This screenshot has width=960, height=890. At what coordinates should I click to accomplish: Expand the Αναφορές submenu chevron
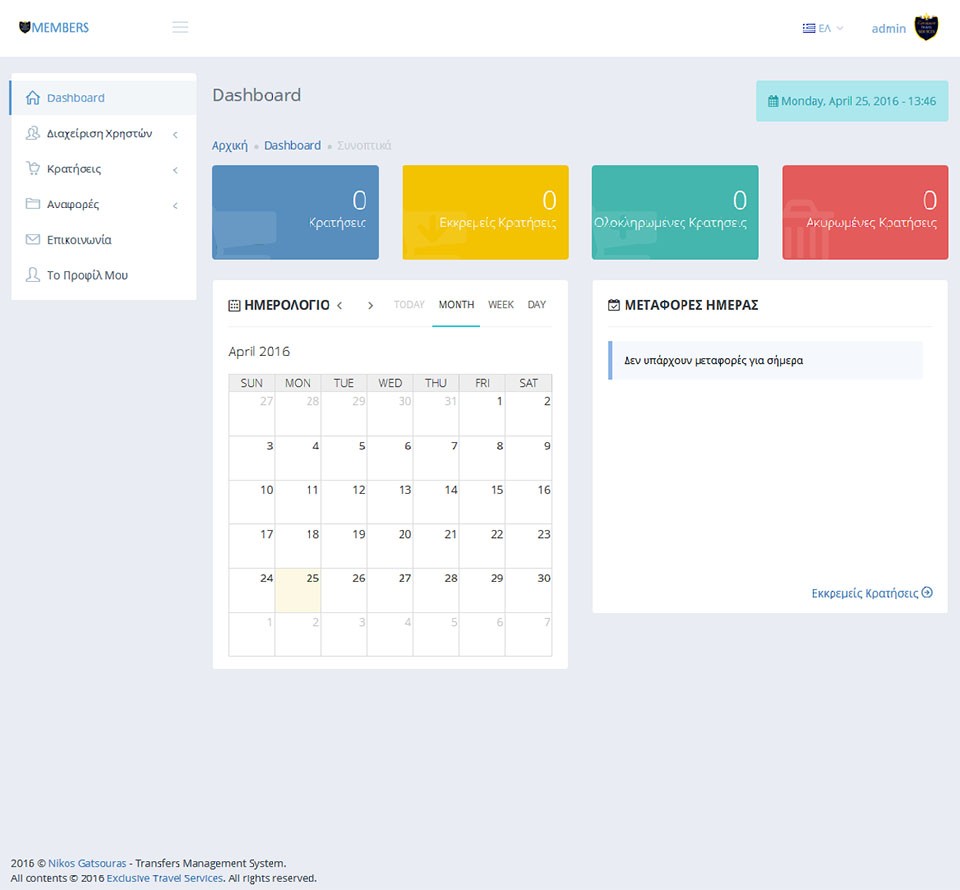tap(175, 205)
